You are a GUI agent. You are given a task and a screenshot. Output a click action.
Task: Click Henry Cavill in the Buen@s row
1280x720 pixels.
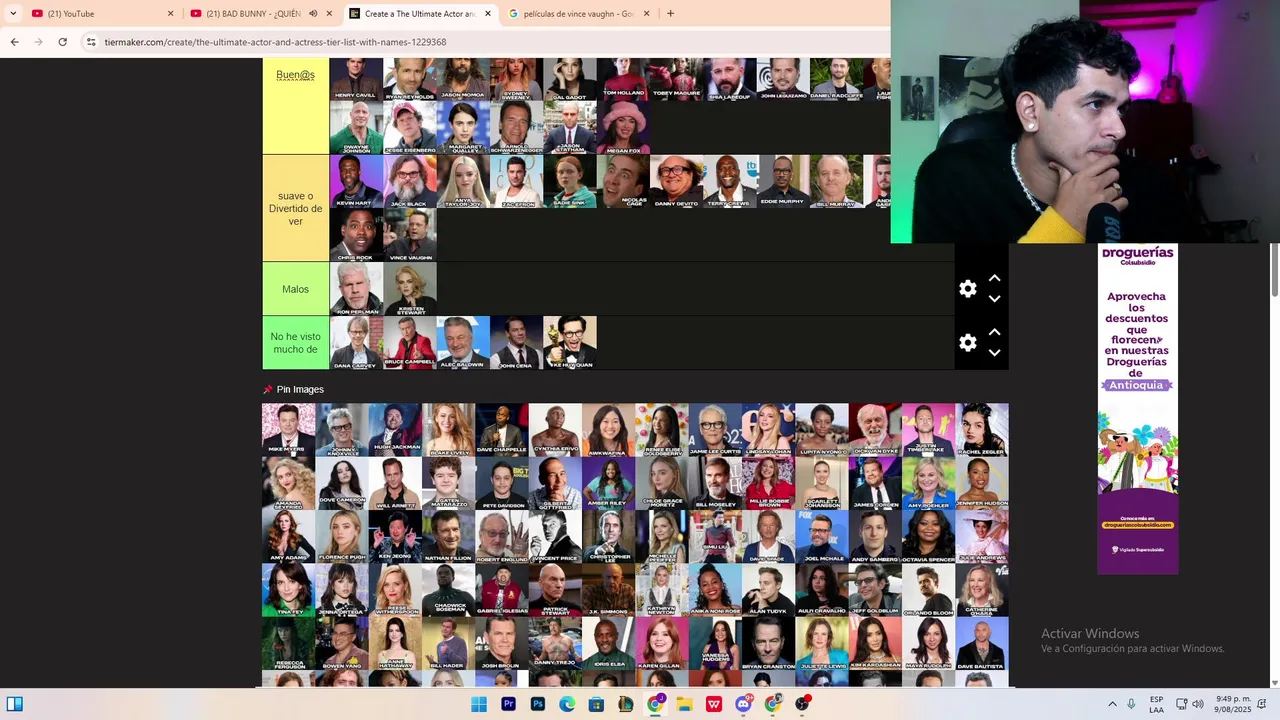click(356, 79)
